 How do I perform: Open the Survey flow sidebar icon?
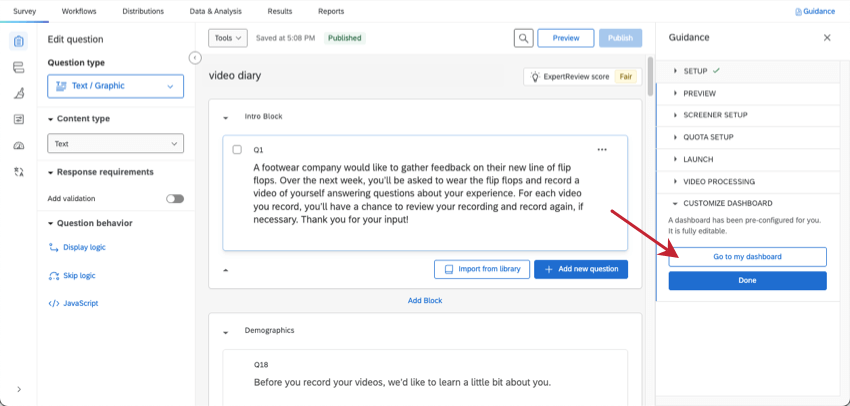pyautogui.click(x=18, y=67)
